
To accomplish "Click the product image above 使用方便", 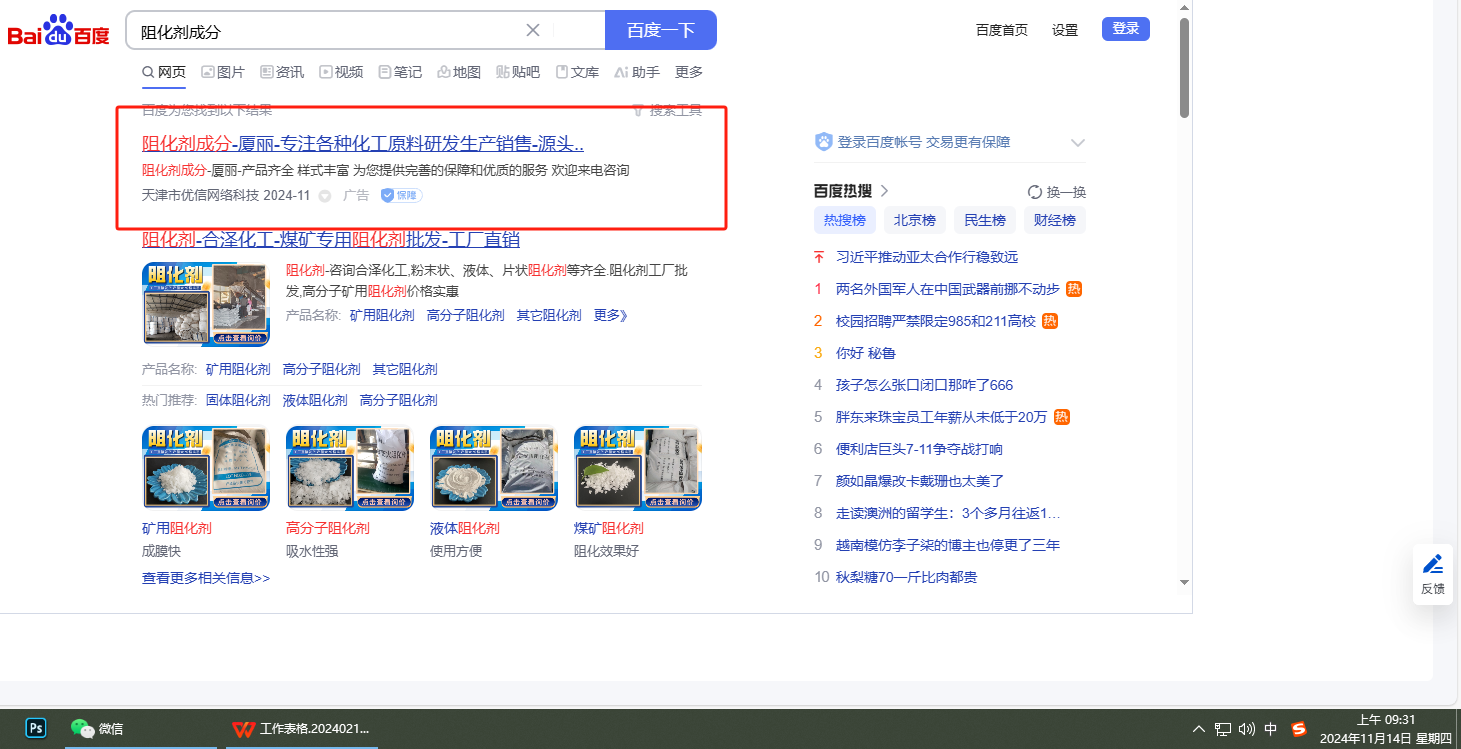I will coord(494,468).
